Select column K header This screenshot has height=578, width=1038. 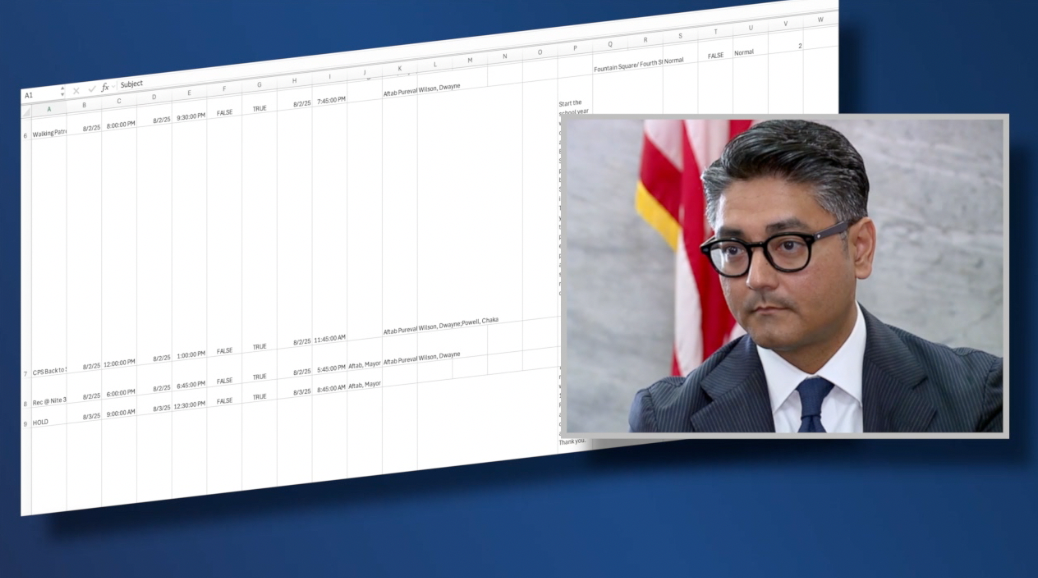point(399,69)
